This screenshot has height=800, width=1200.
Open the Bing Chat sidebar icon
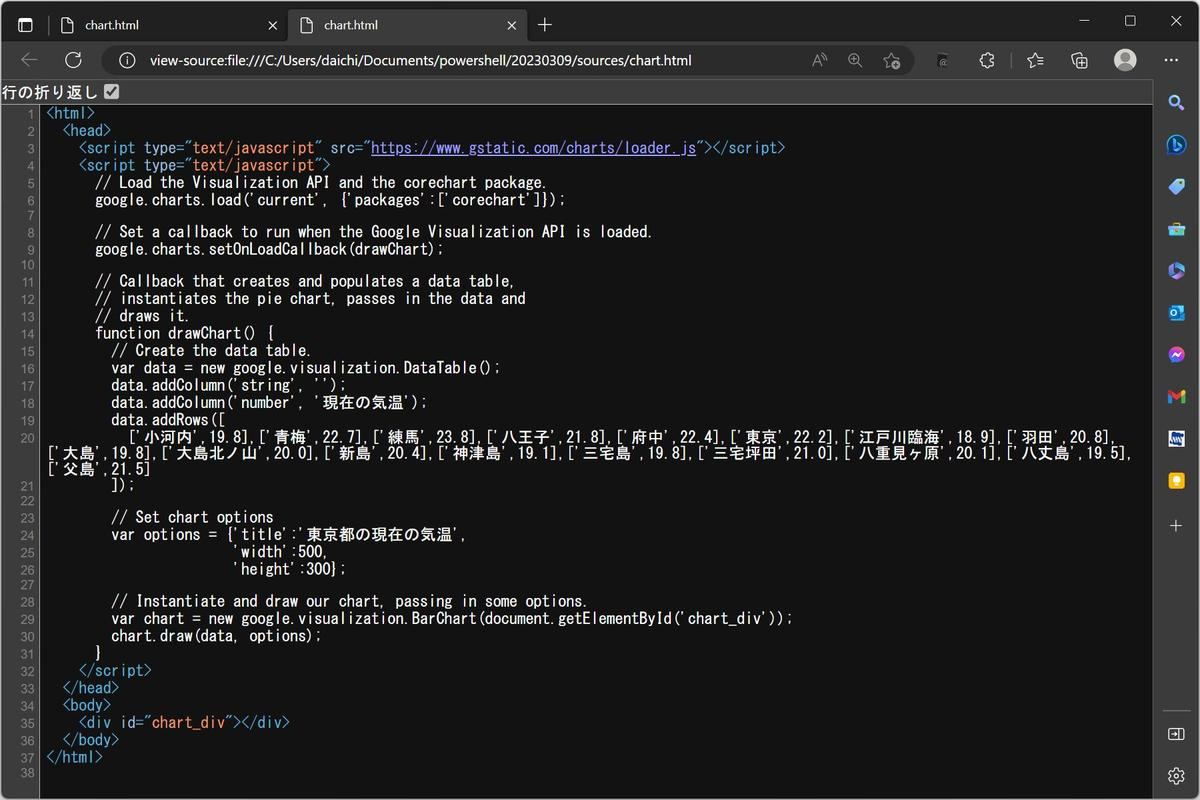[x=1176, y=145]
